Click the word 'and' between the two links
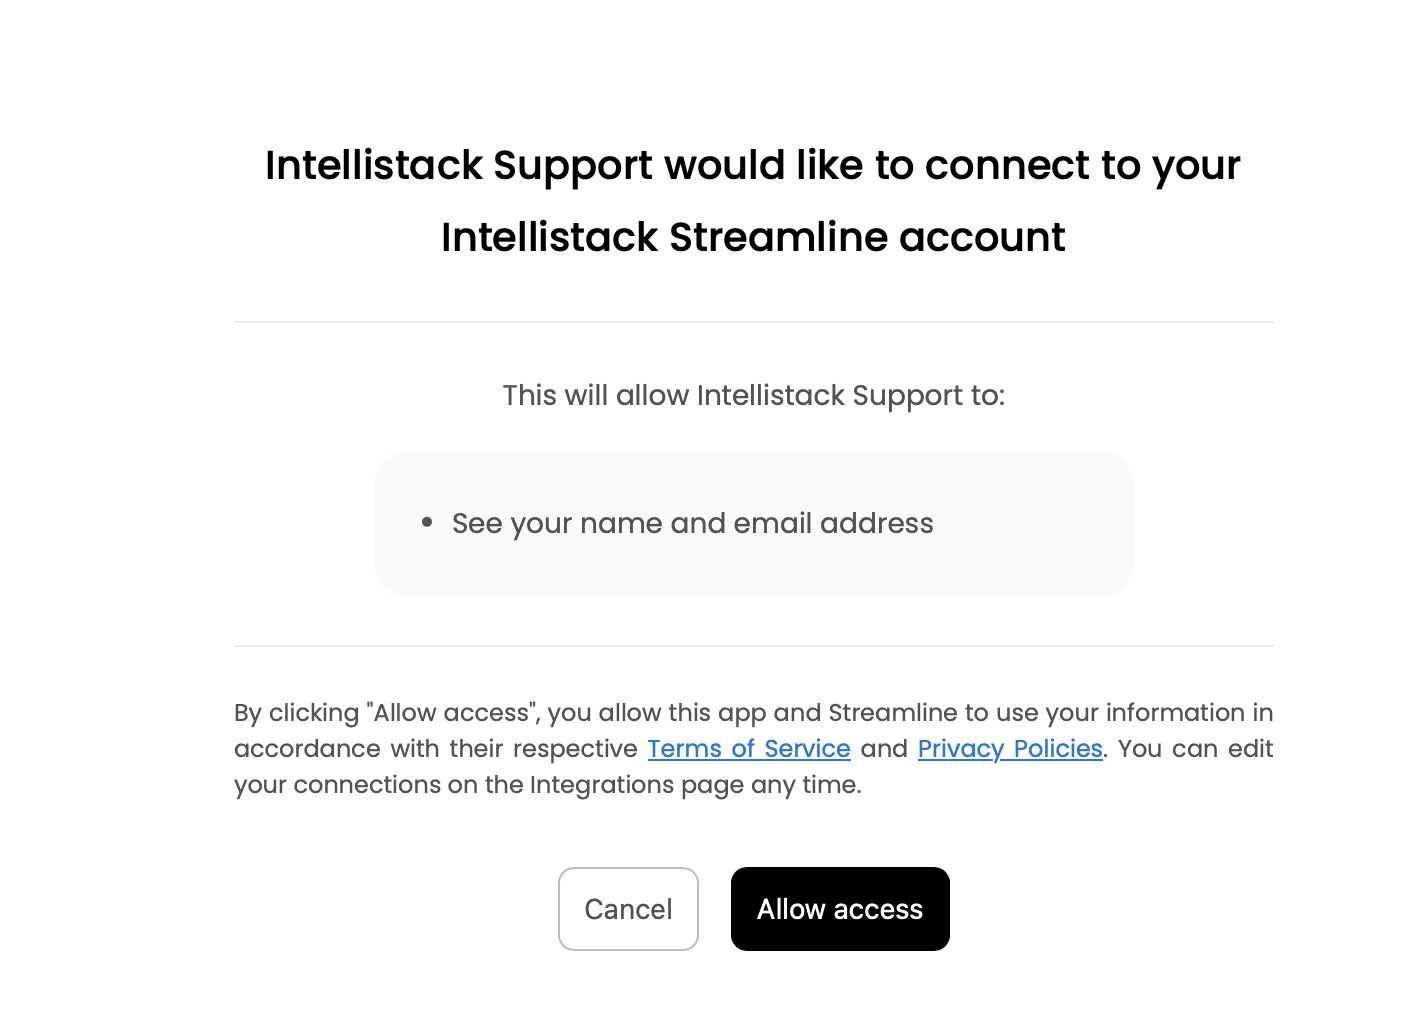Image resolution: width=1424 pixels, height=1026 pixels. [x=884, y=749]
